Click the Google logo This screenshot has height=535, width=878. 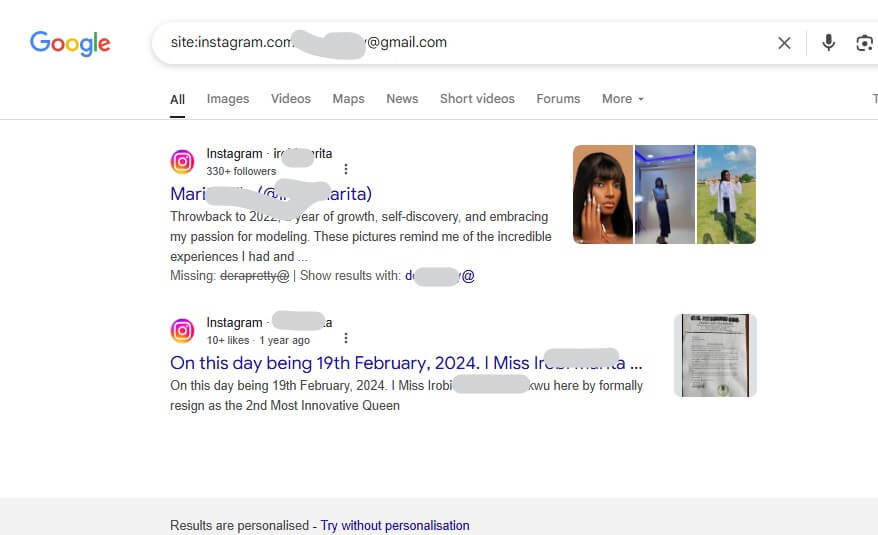click(x=70, y=43)
